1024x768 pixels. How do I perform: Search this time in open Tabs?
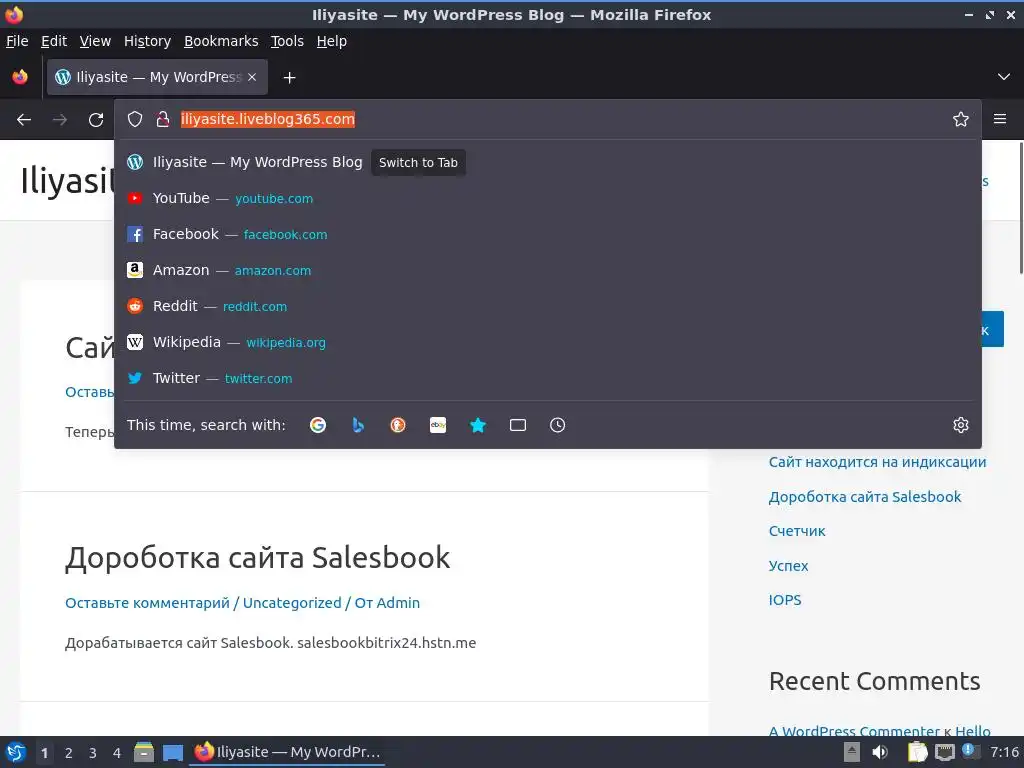point(518,425)
